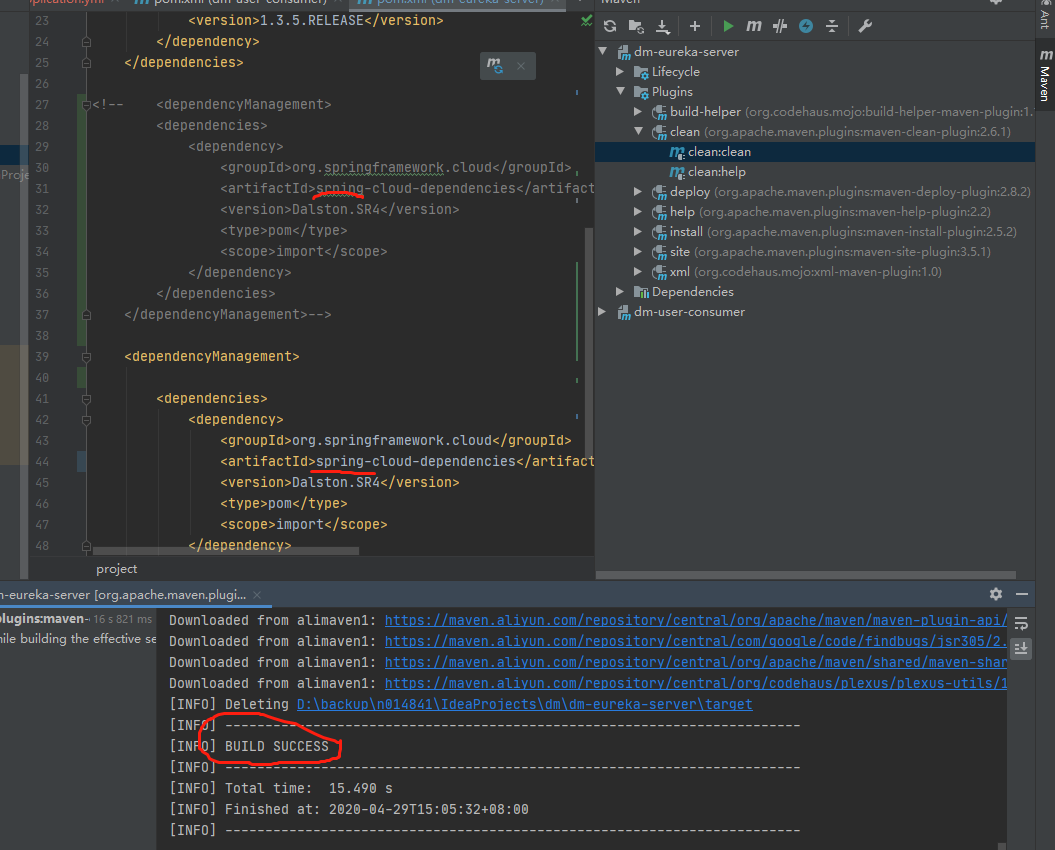Click the Add Maven Projects plus icon

point(695,26)
